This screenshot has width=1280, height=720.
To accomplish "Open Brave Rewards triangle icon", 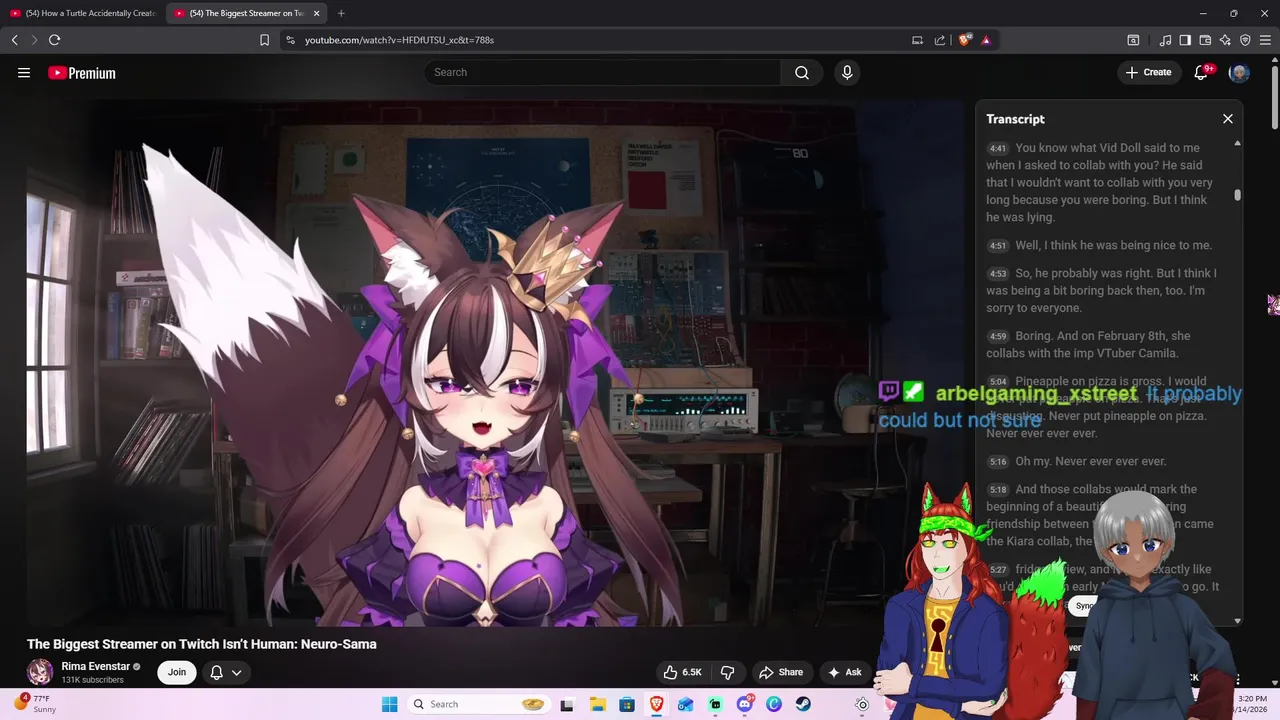I will [986, 40].
